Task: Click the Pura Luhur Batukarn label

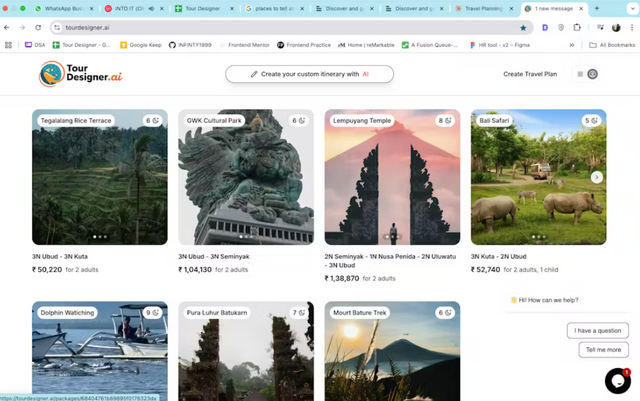Action: pos(217,313)
